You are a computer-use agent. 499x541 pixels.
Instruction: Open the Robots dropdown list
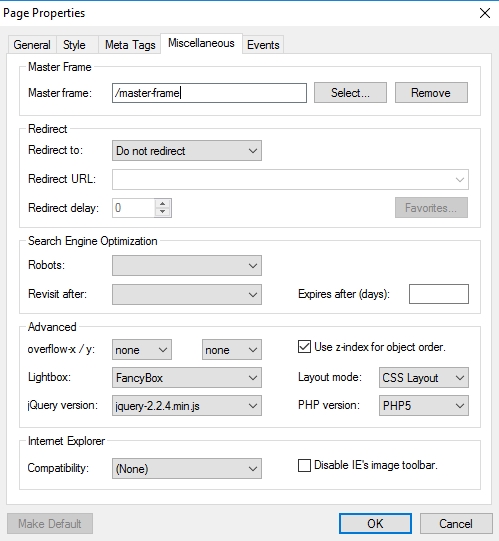coord(187,265)
